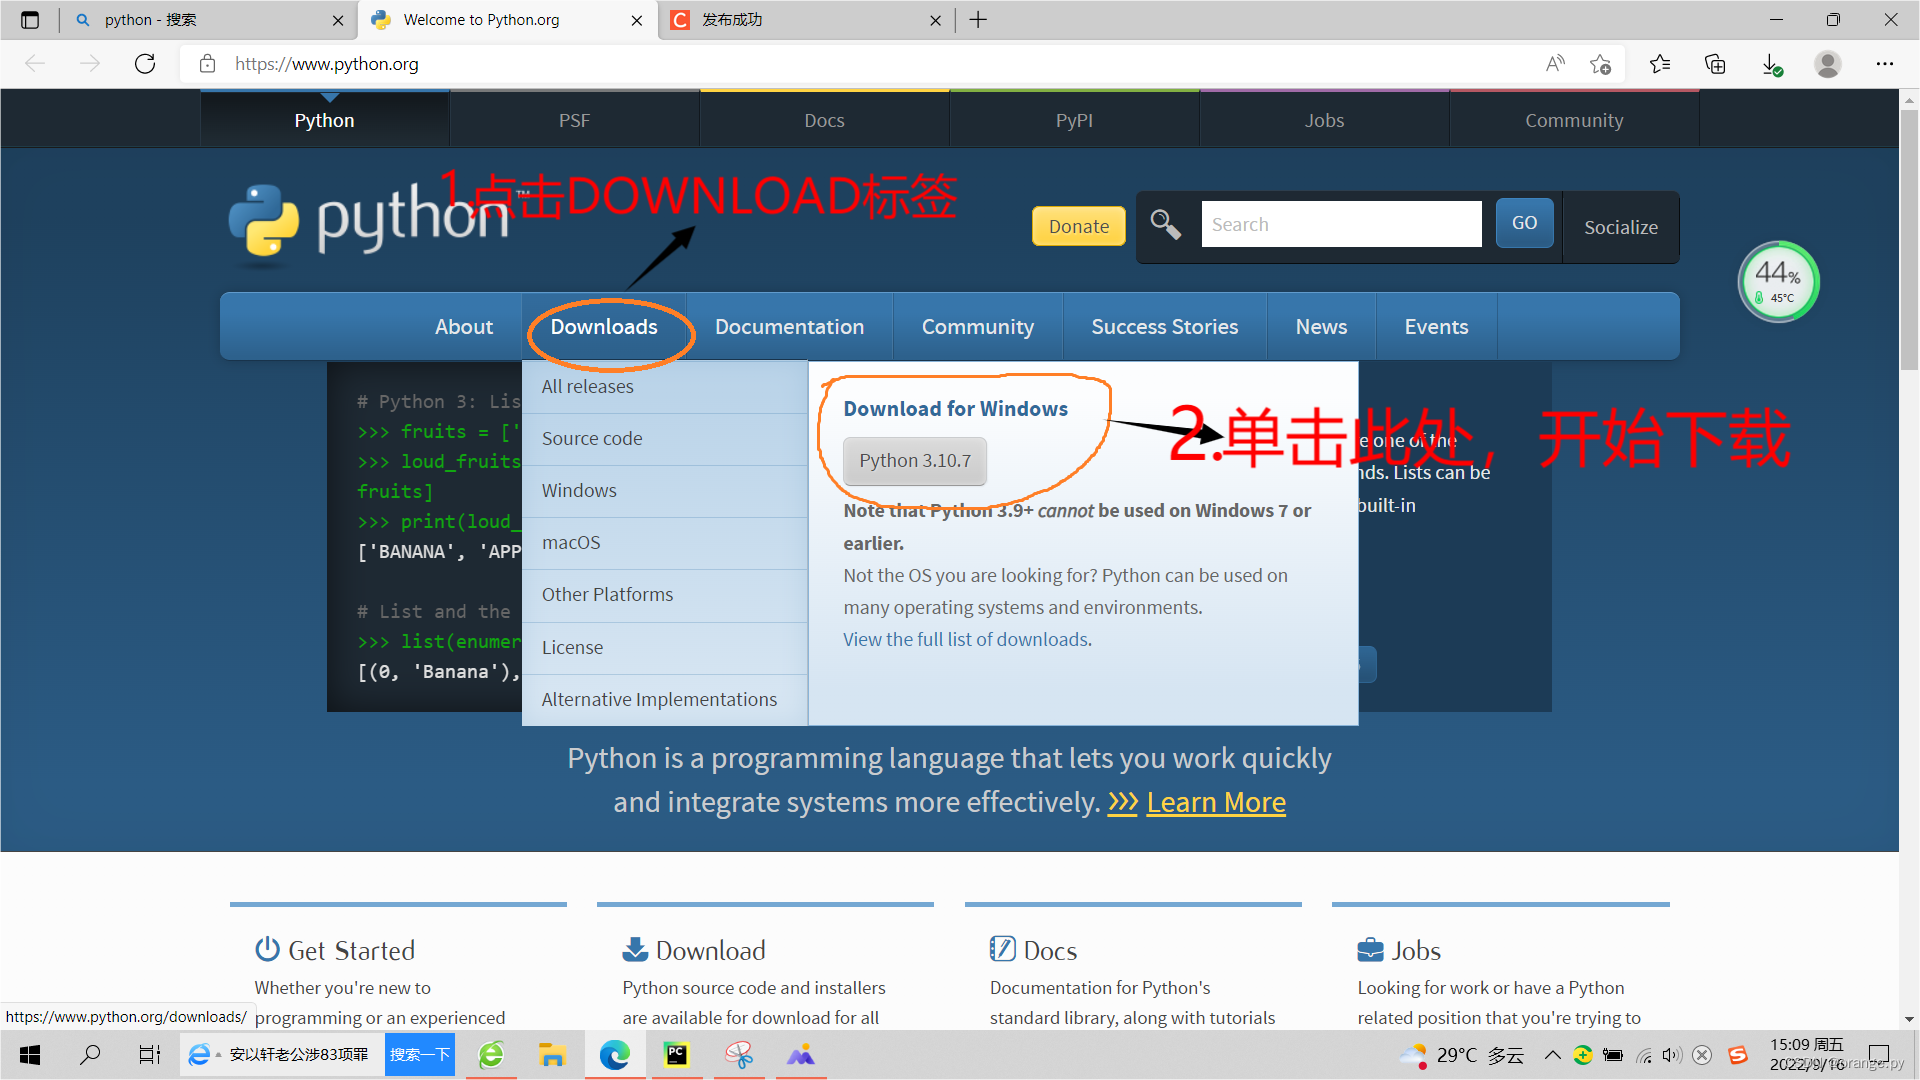Open the Downloads navigation menu
The image size is (1920, 1080).
coord(604,326)
